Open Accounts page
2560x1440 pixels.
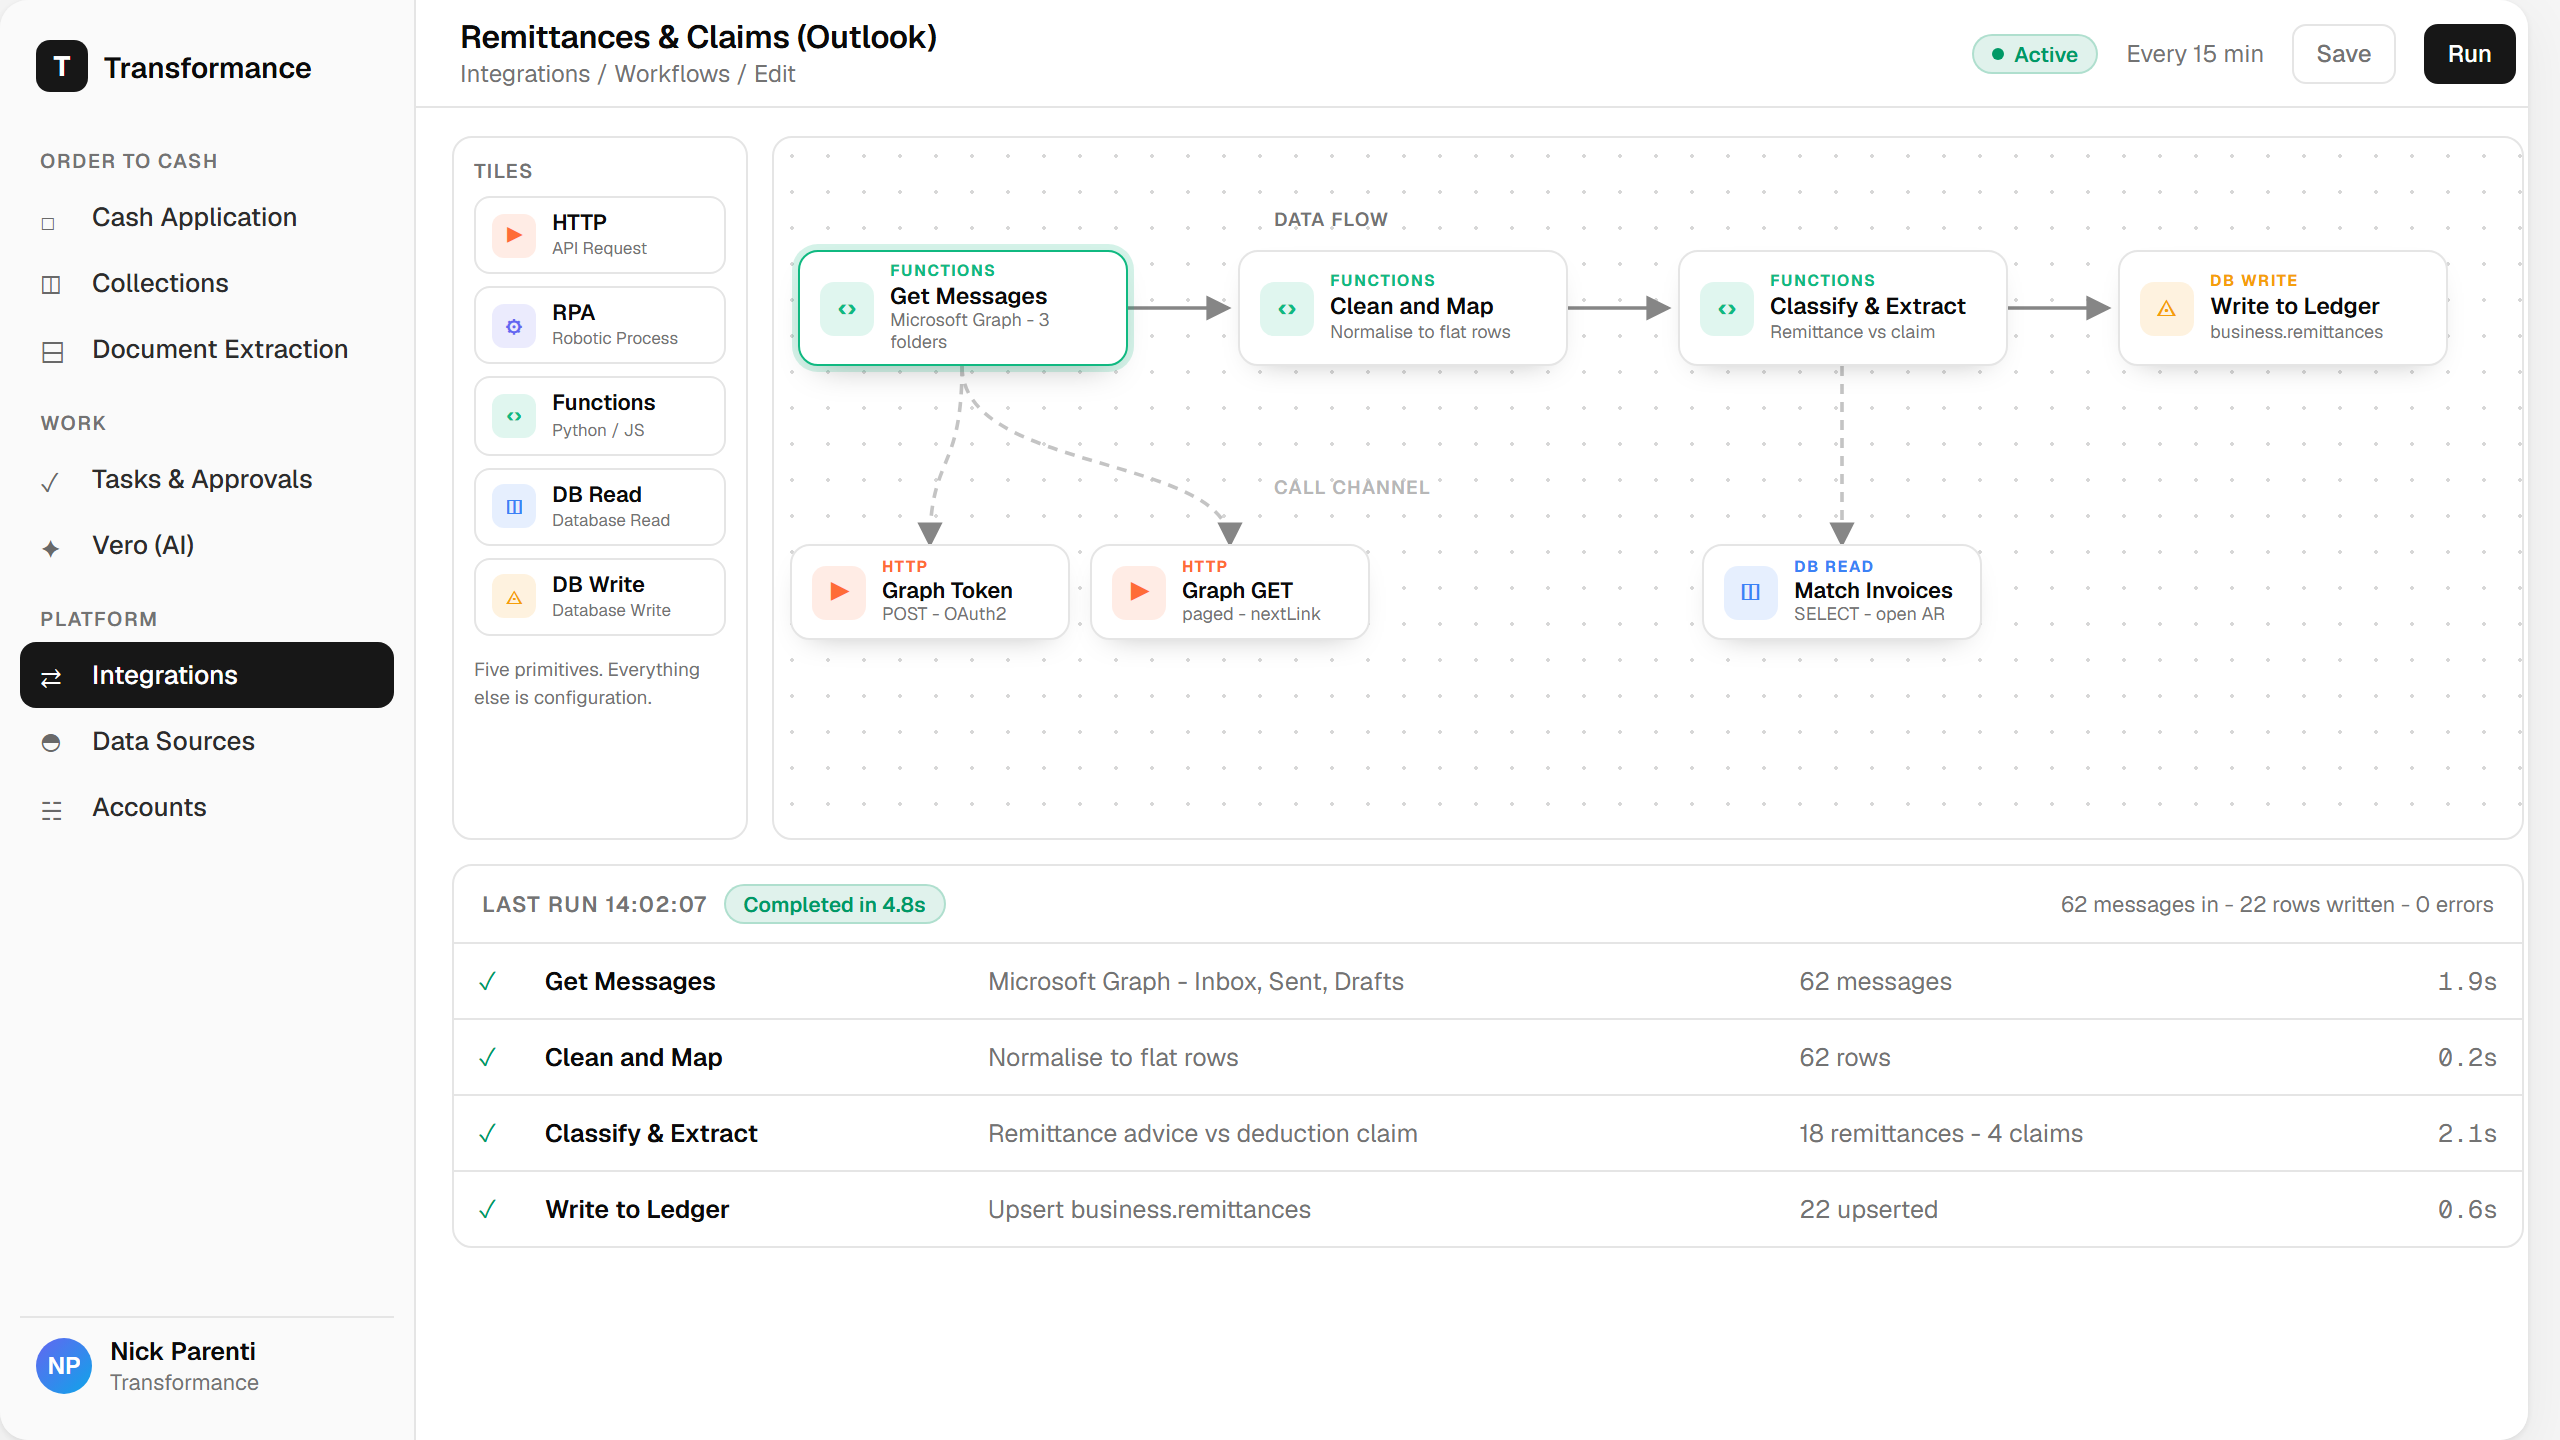(x=207, y=807)
